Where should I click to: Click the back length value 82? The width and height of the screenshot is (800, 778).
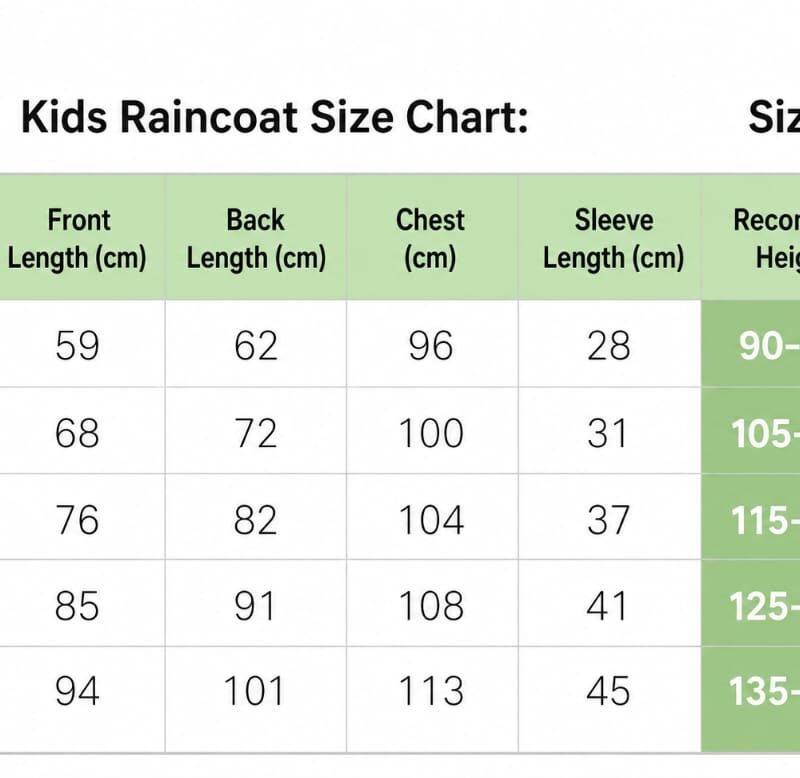[256, 520]
